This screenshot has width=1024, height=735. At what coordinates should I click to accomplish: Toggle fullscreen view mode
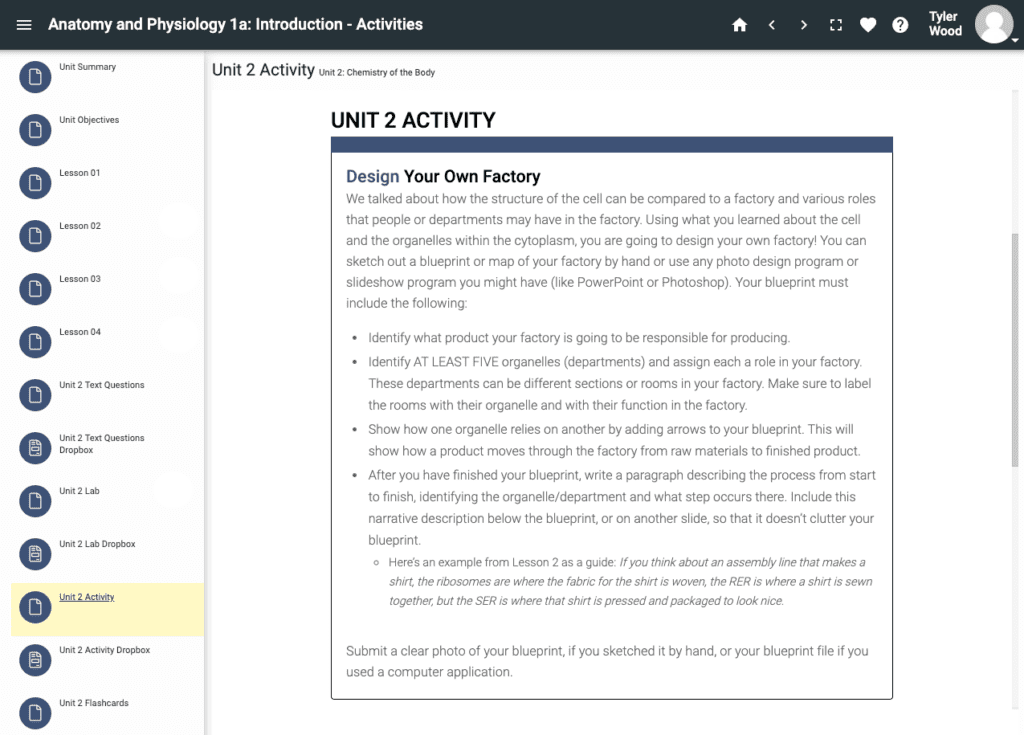tap(836, 25)
